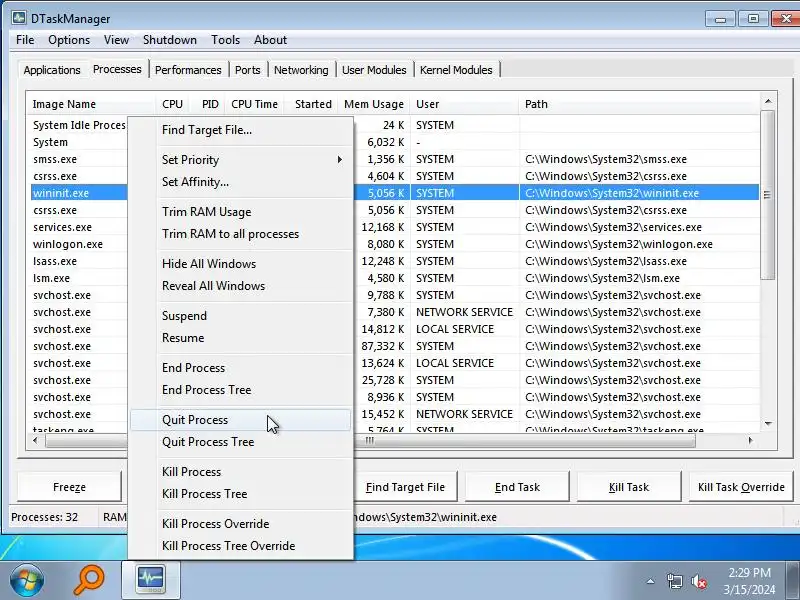Open the Shutdown menu
The image size is (800, 600).
(x=169, y=40)
